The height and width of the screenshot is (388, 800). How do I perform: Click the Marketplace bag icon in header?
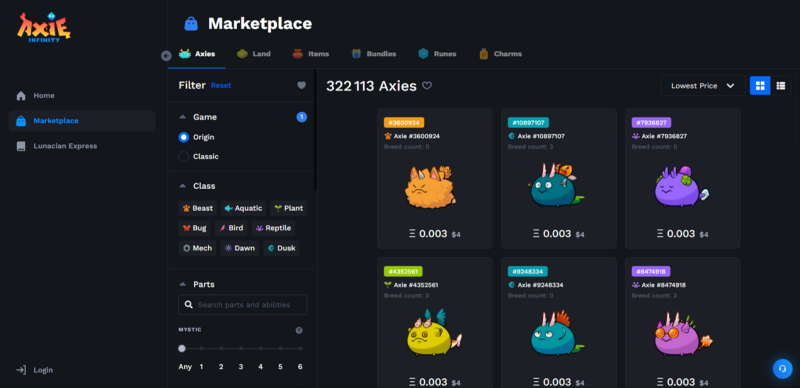(x=191, y=23)
